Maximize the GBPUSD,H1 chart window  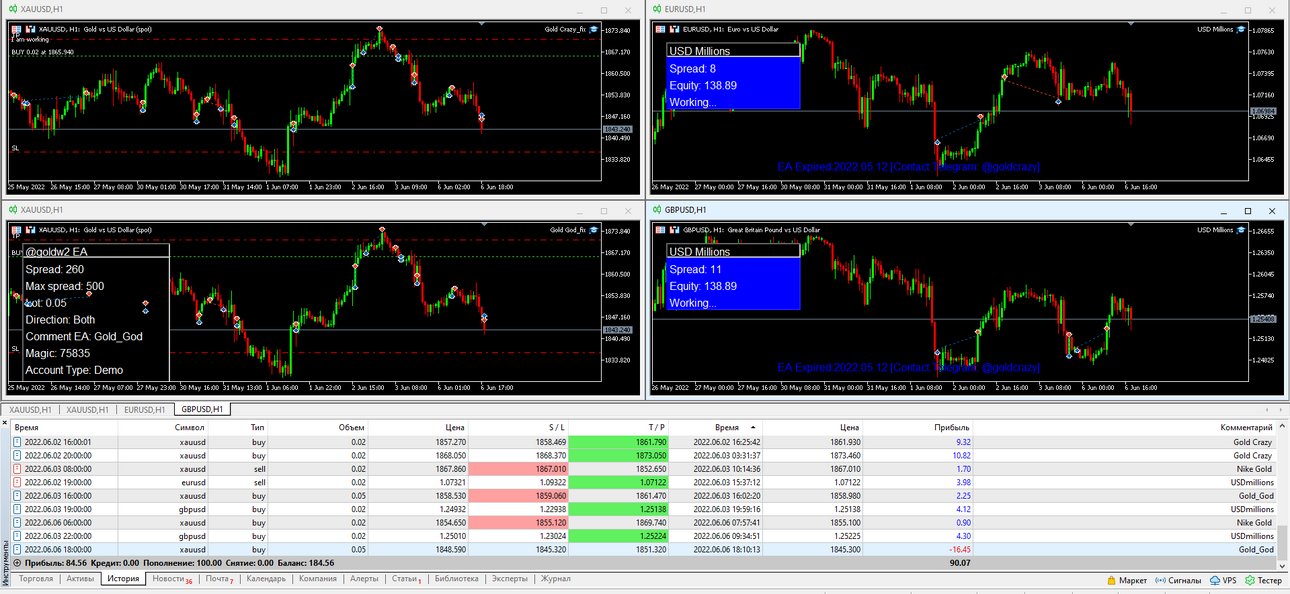point(1247,210)
